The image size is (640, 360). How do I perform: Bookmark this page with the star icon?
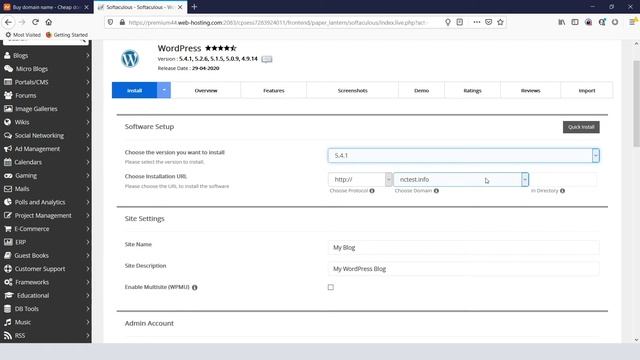pyautogui.click(x=500, y=22)
